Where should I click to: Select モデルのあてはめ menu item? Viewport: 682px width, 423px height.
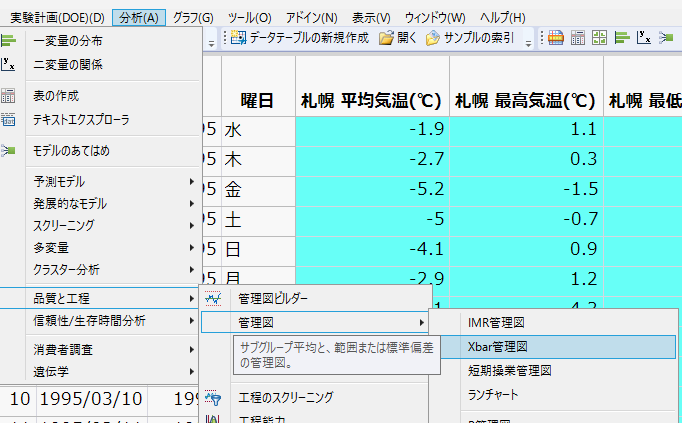click(x=71, y=151)
